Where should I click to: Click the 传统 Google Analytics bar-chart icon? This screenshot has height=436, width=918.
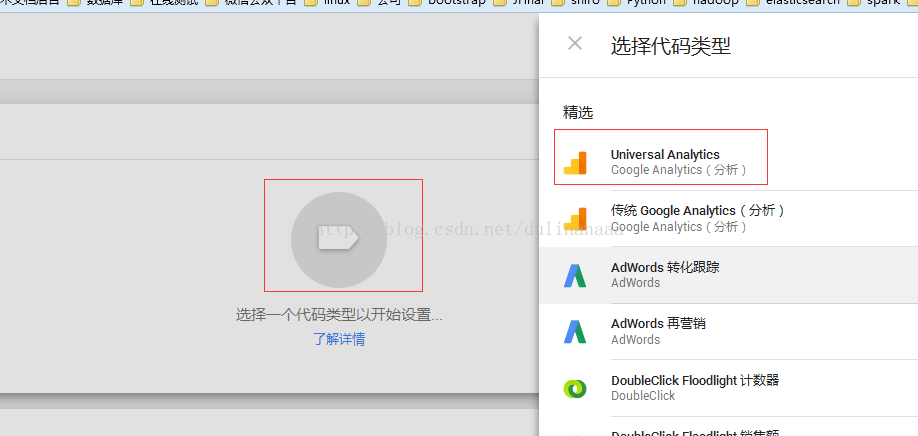575,218
